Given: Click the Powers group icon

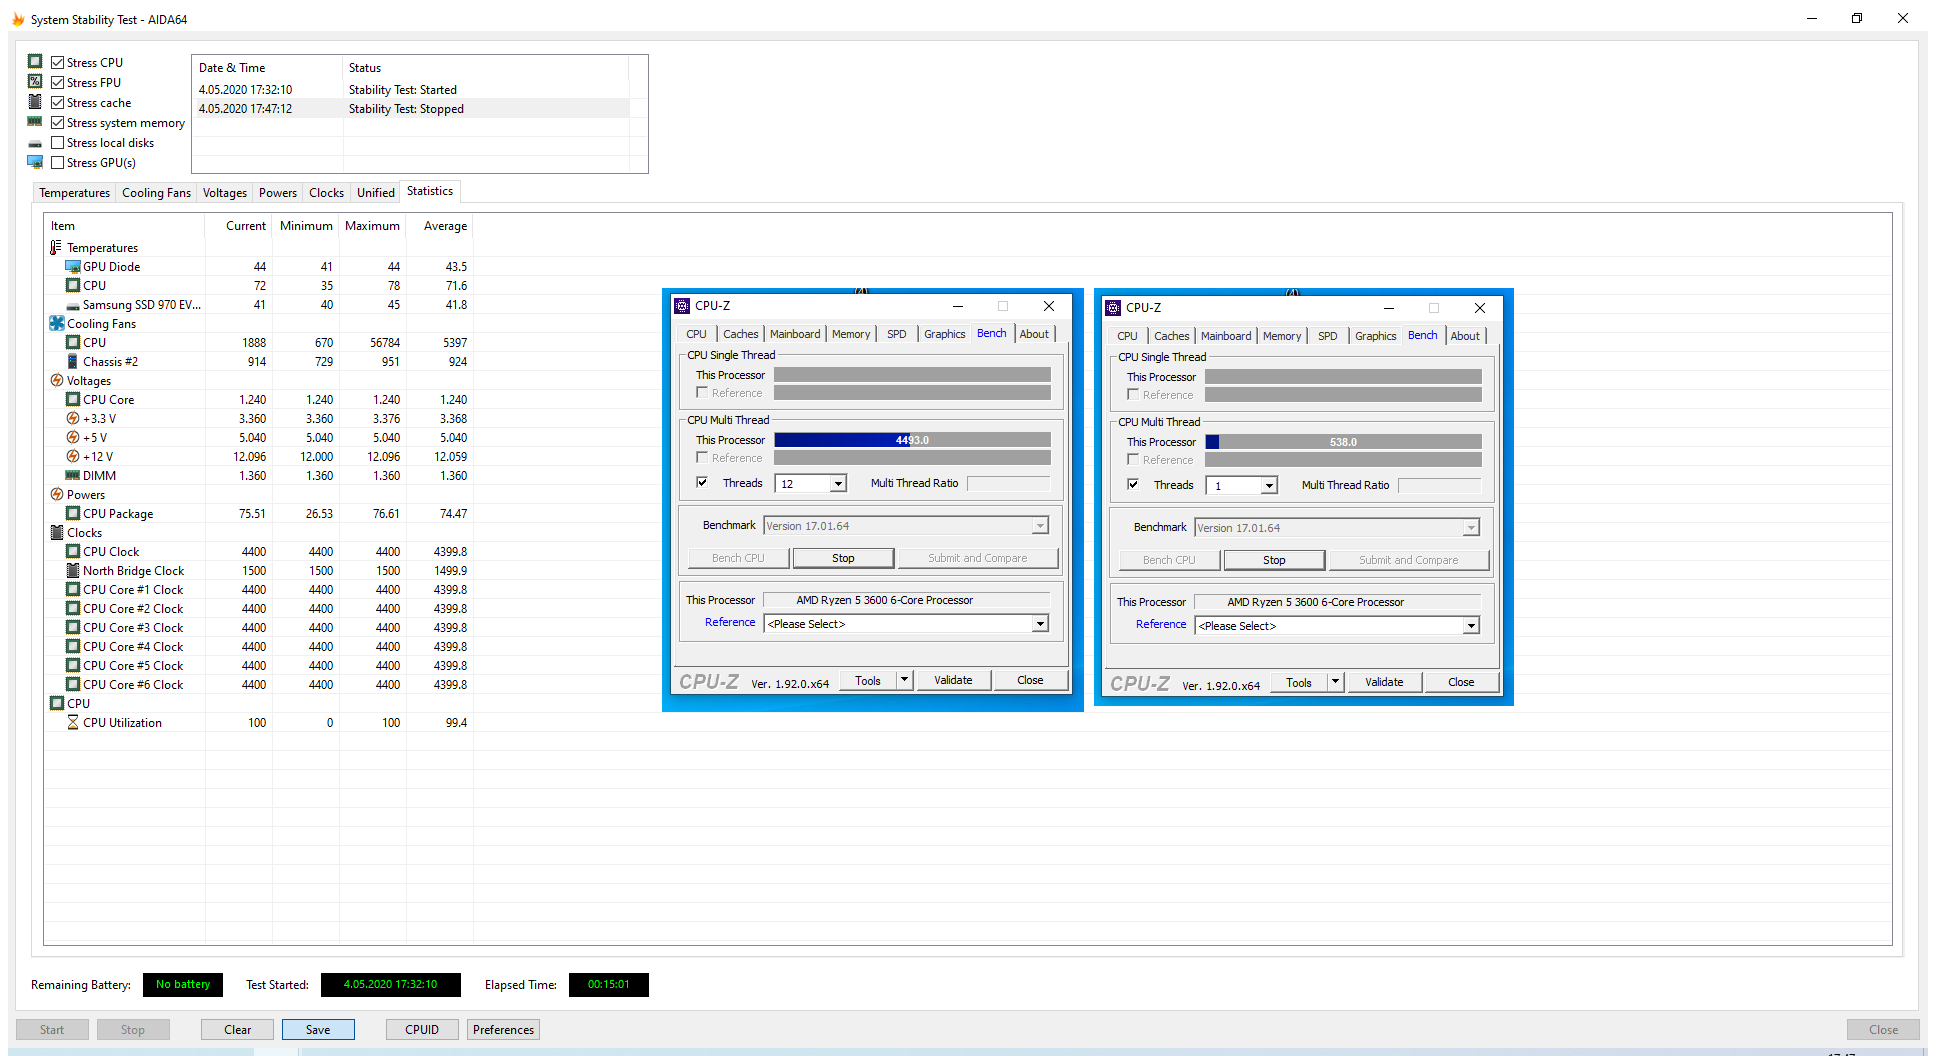Looking at the screenshot, I should tap(56, 494).
